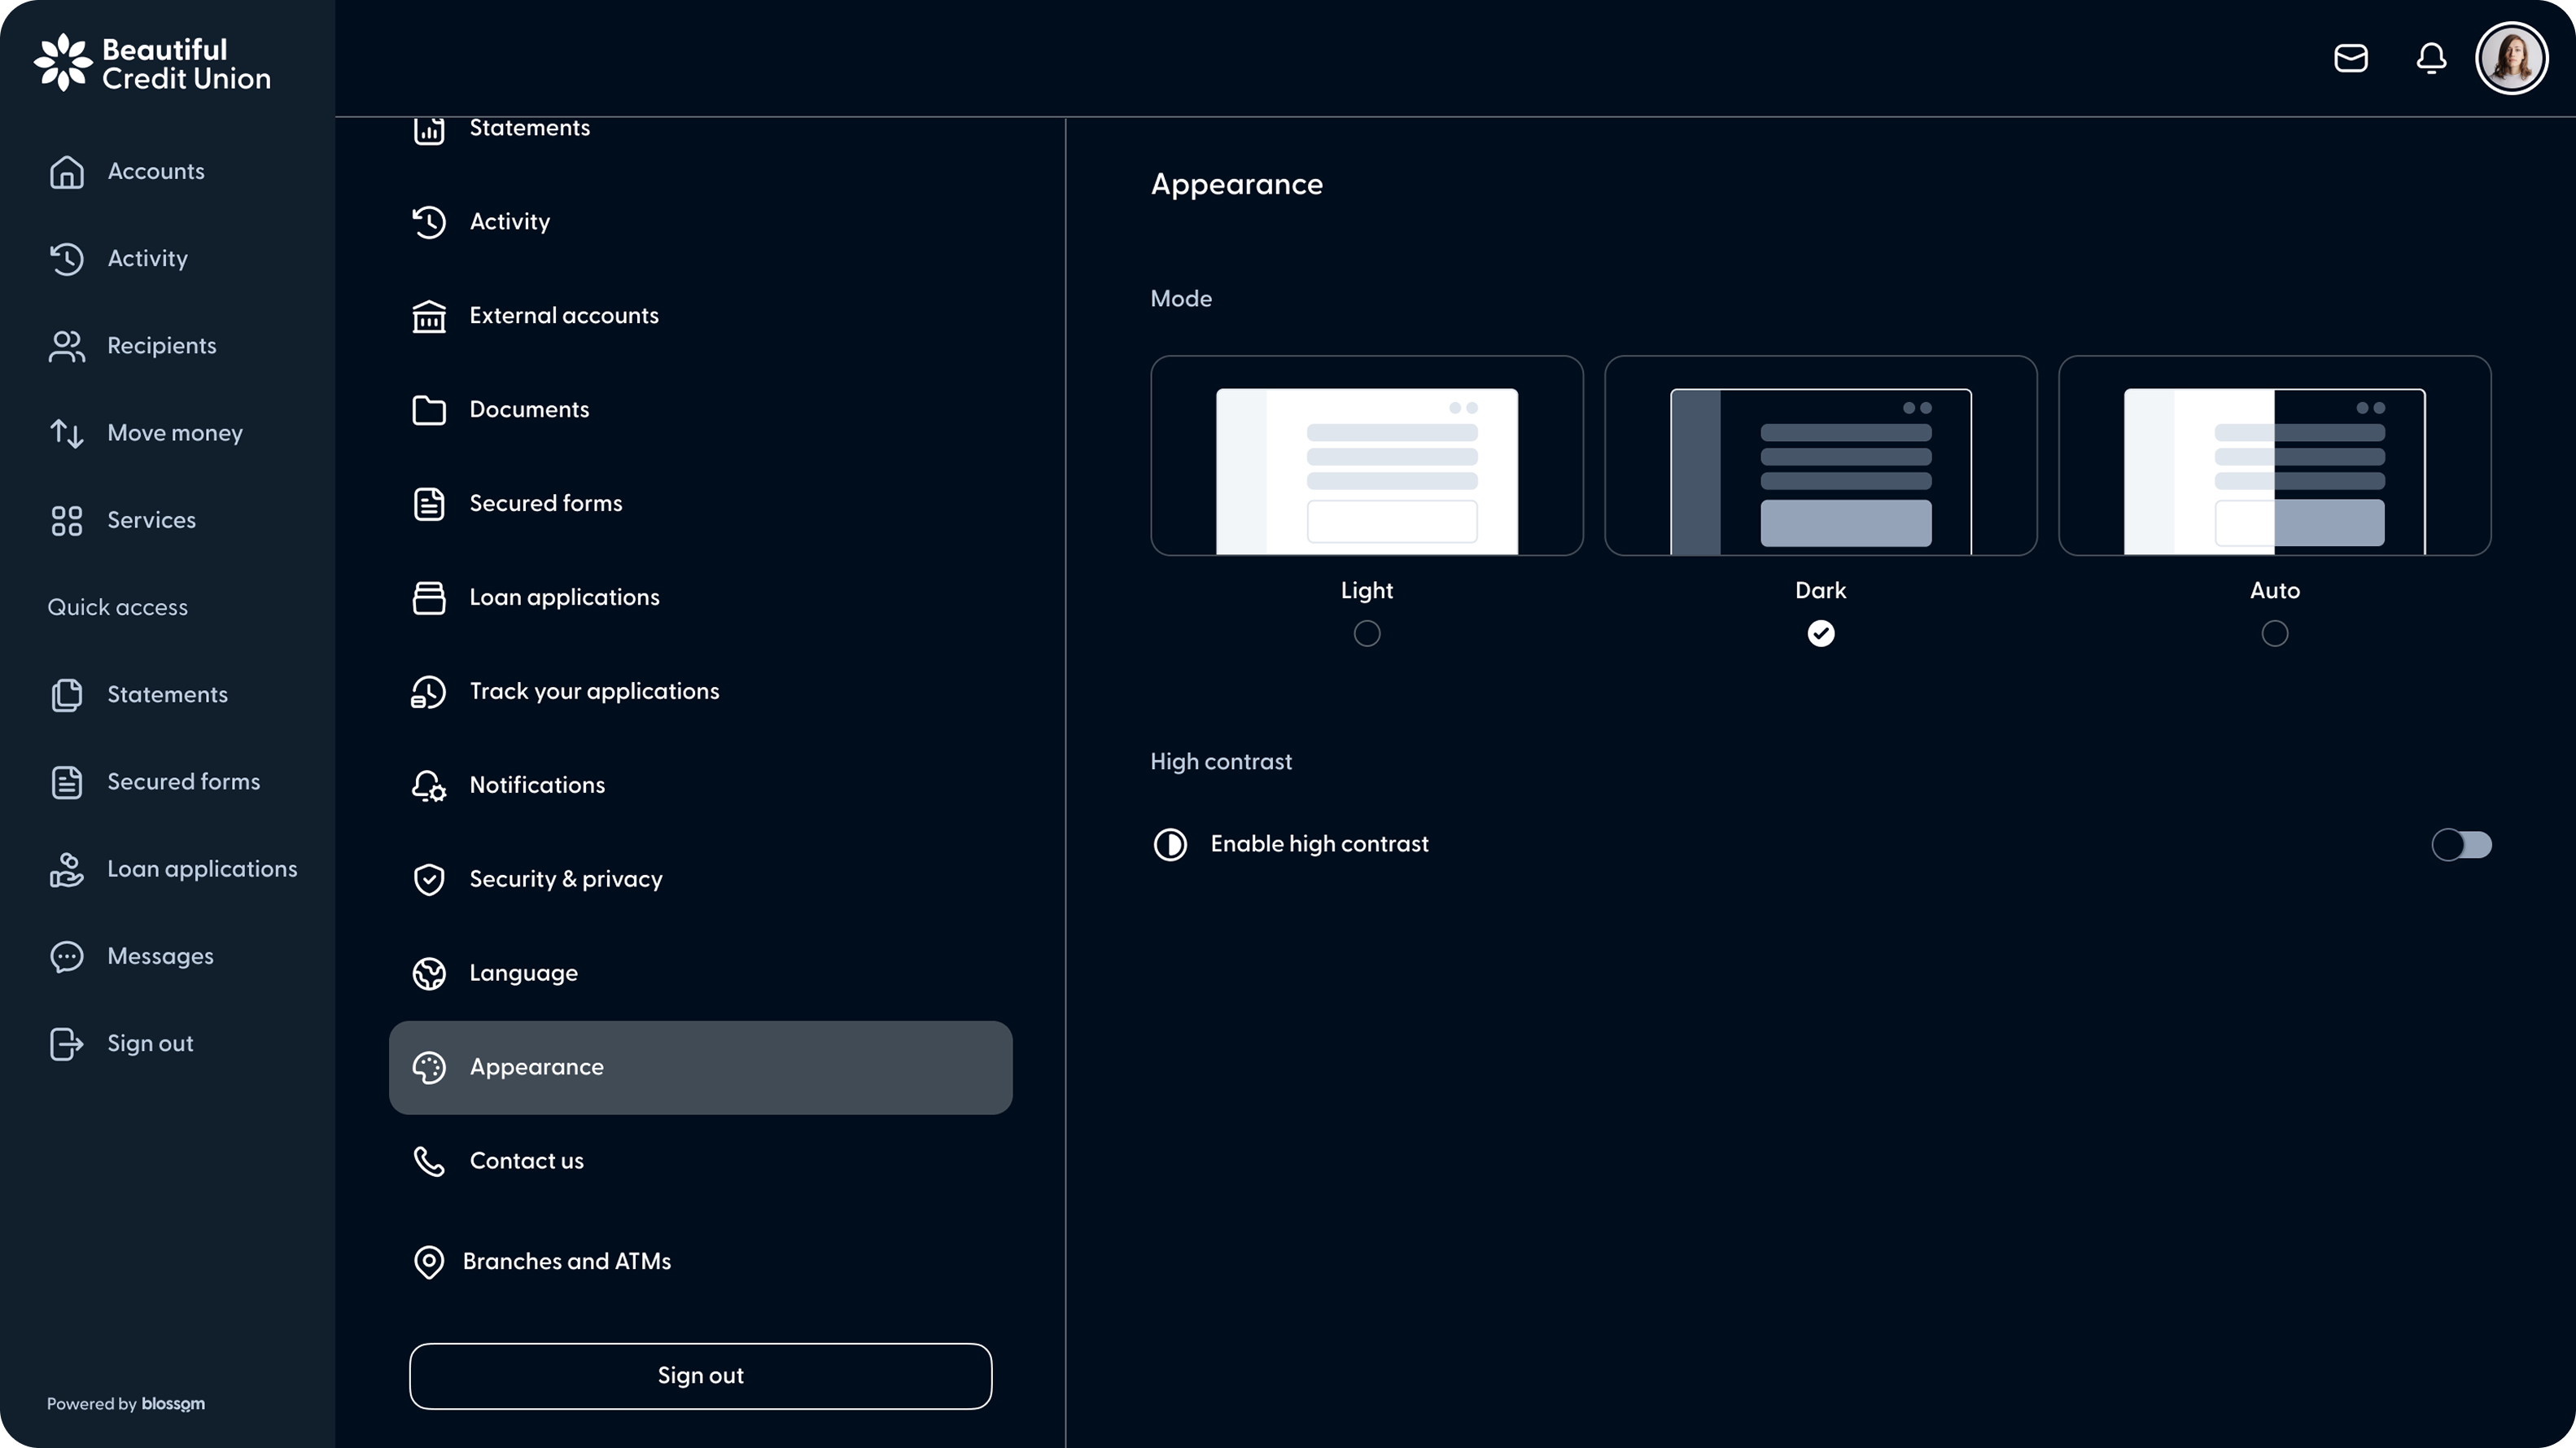
Task: Click the settings Secured forms document icon
Action: (x=429, y=504)
